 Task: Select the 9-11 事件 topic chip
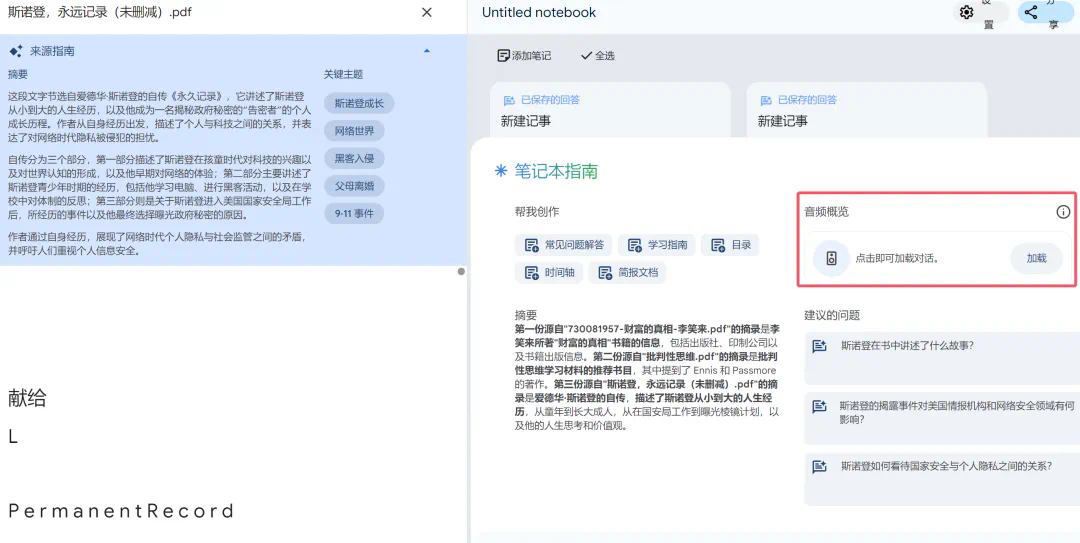[x=354, y=214]
